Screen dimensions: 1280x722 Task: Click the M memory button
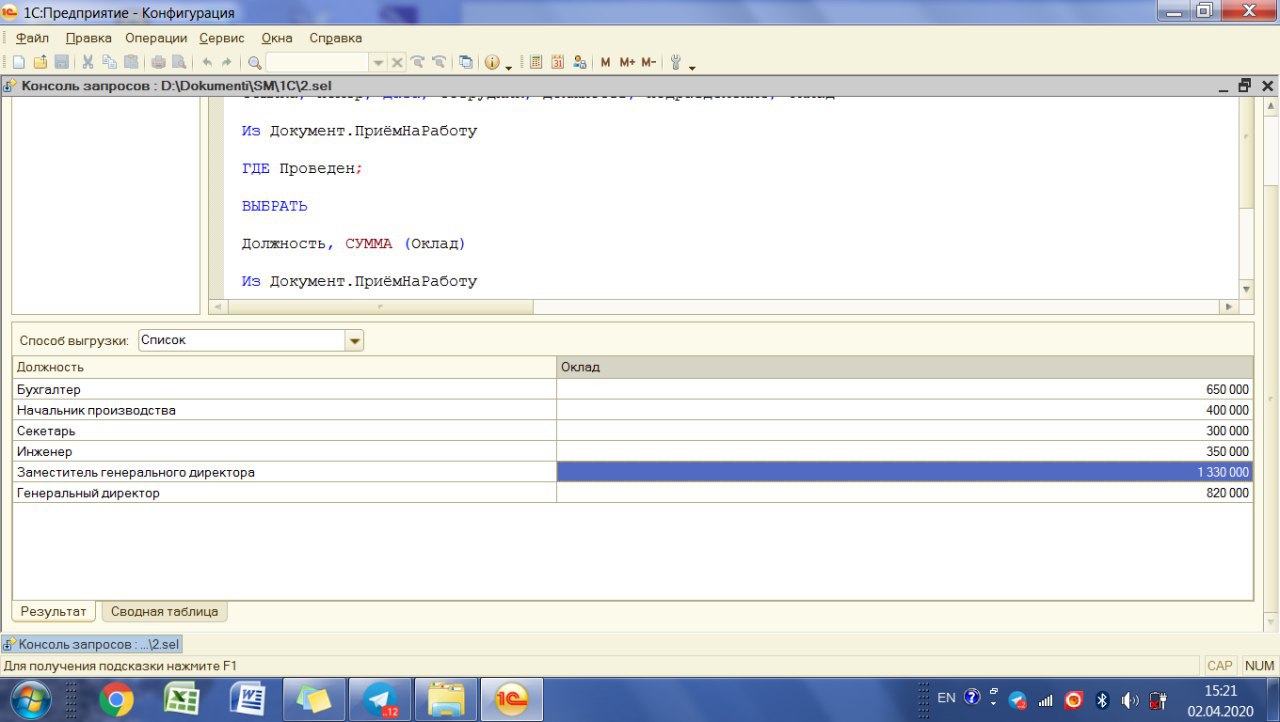[605, 62]
